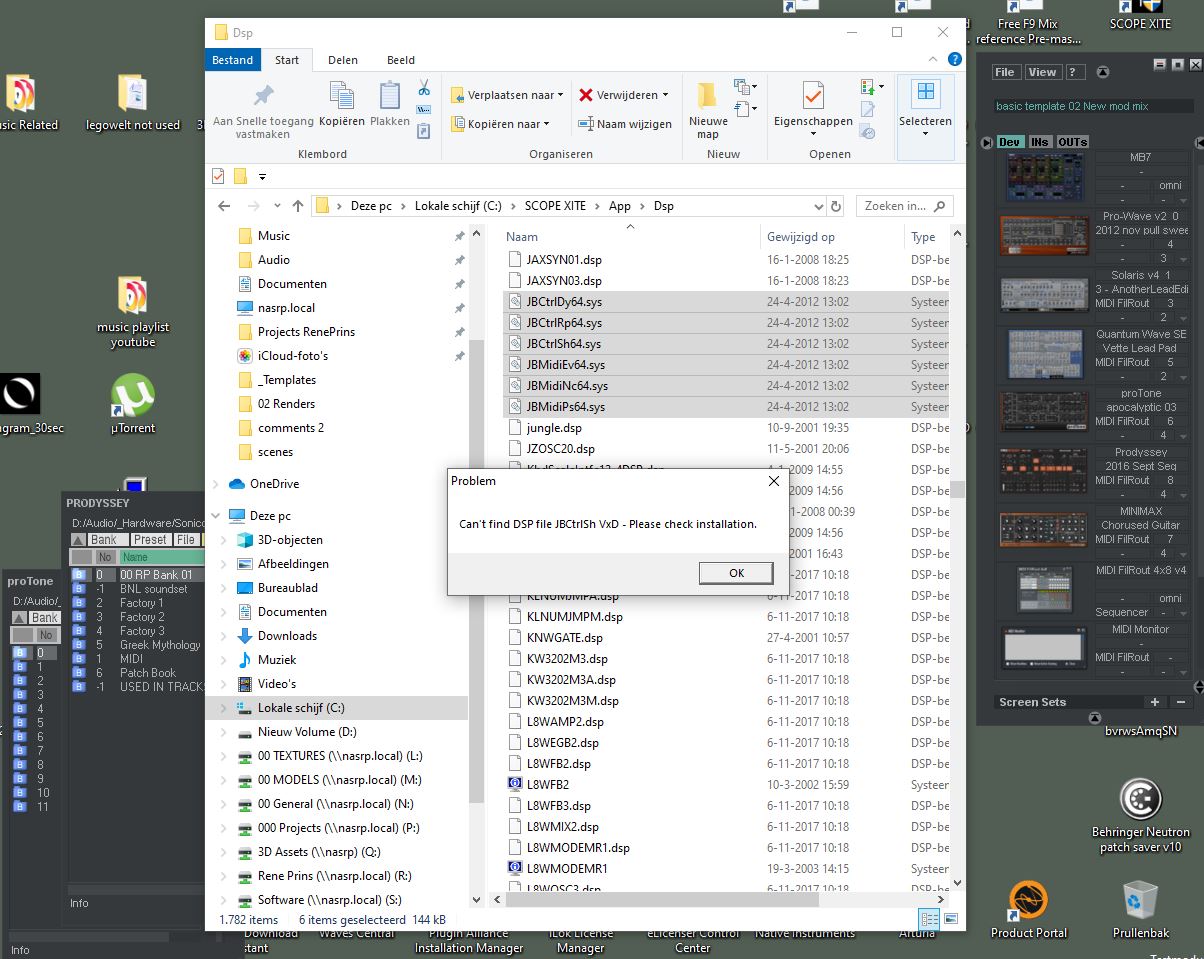Click the Zoeken search field
This screenshot has height=959, width=1204.
(x=904, y=206)
